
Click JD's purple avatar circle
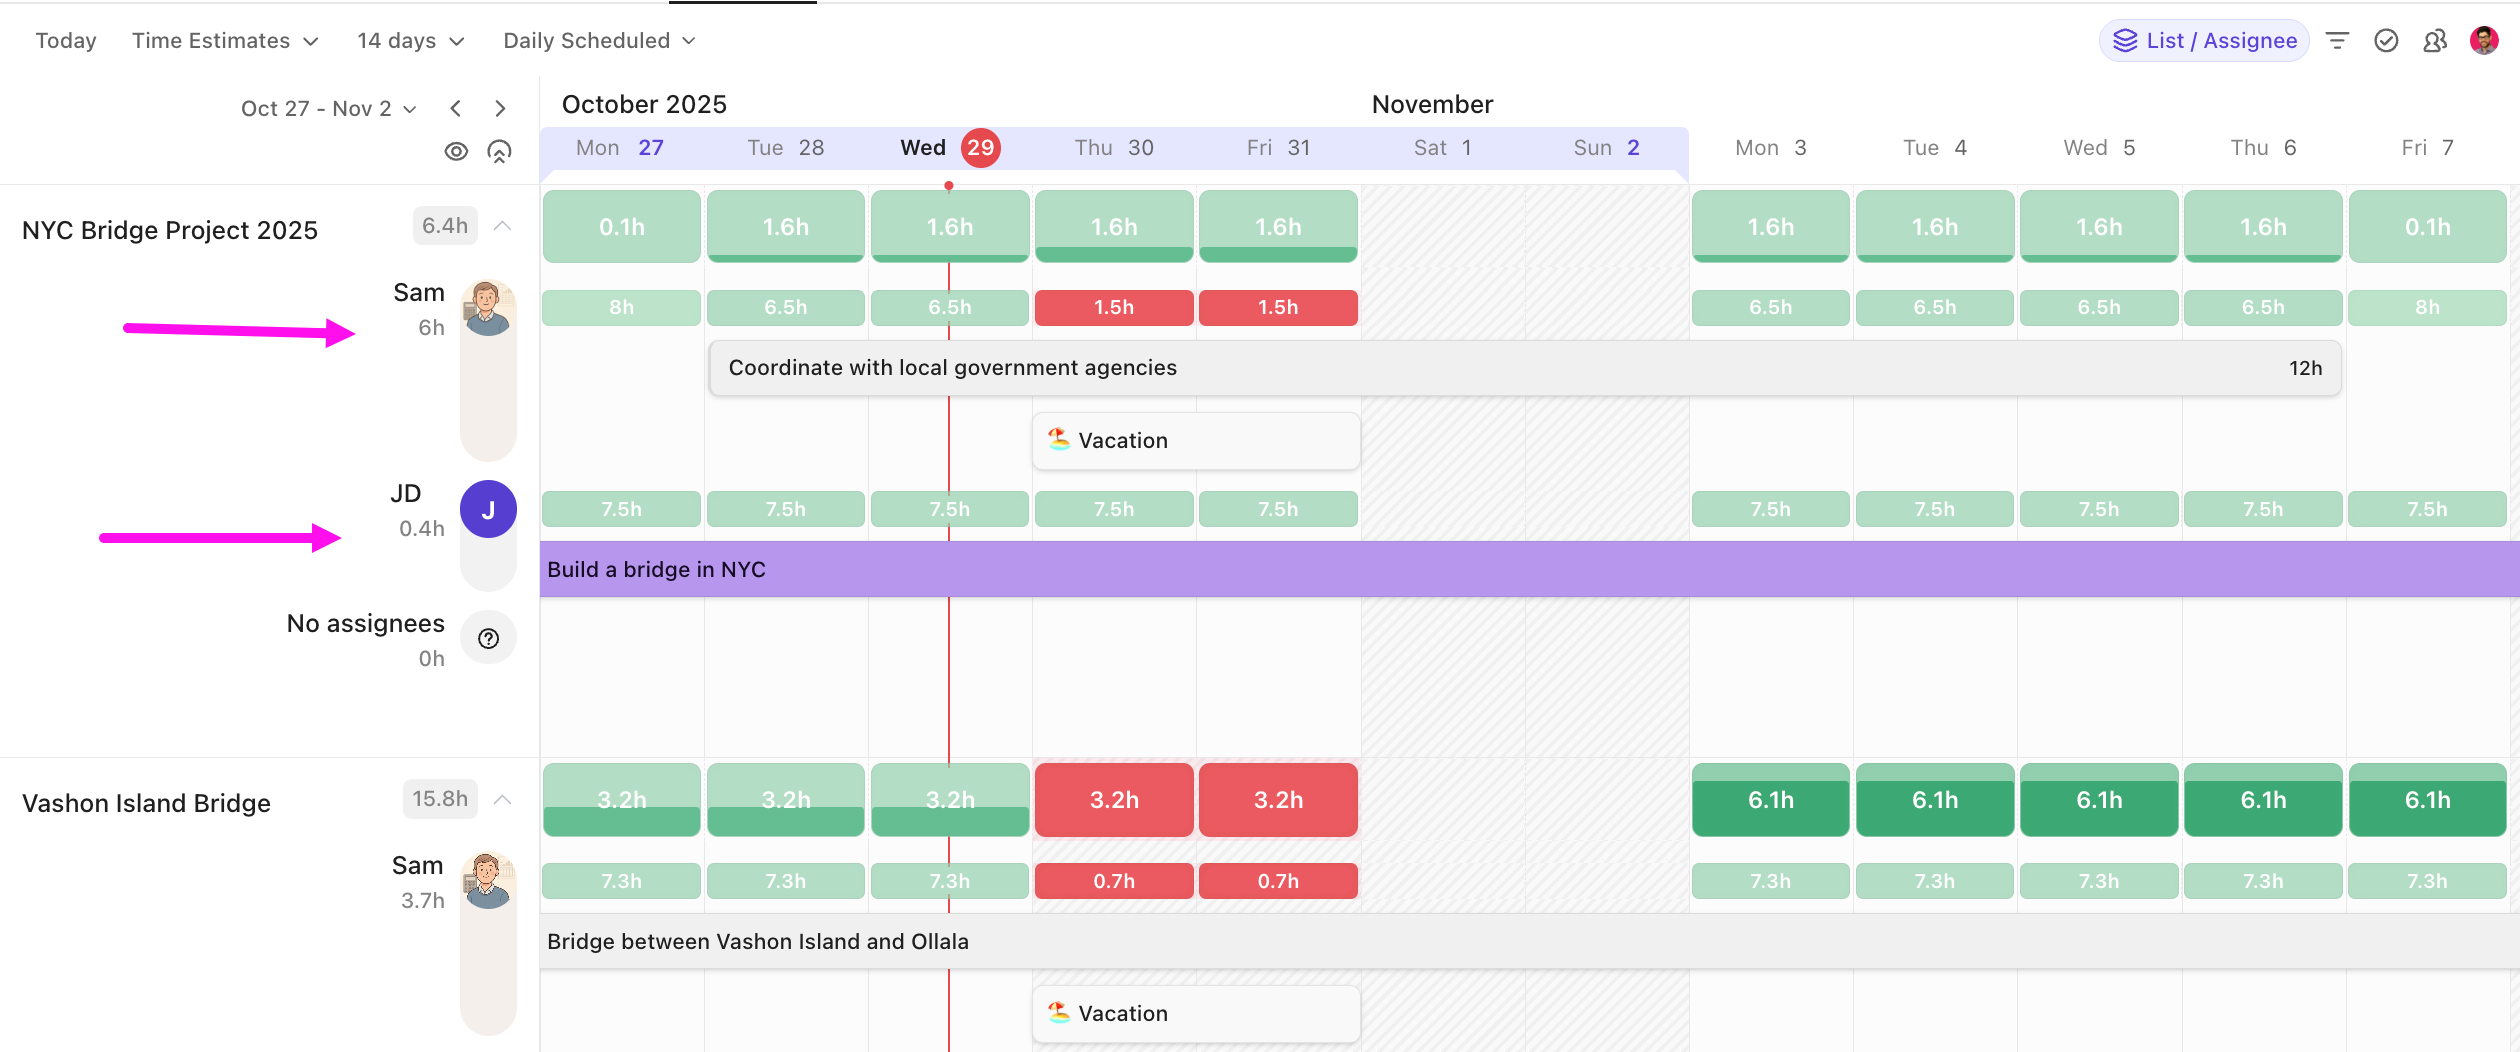(488, 508)
